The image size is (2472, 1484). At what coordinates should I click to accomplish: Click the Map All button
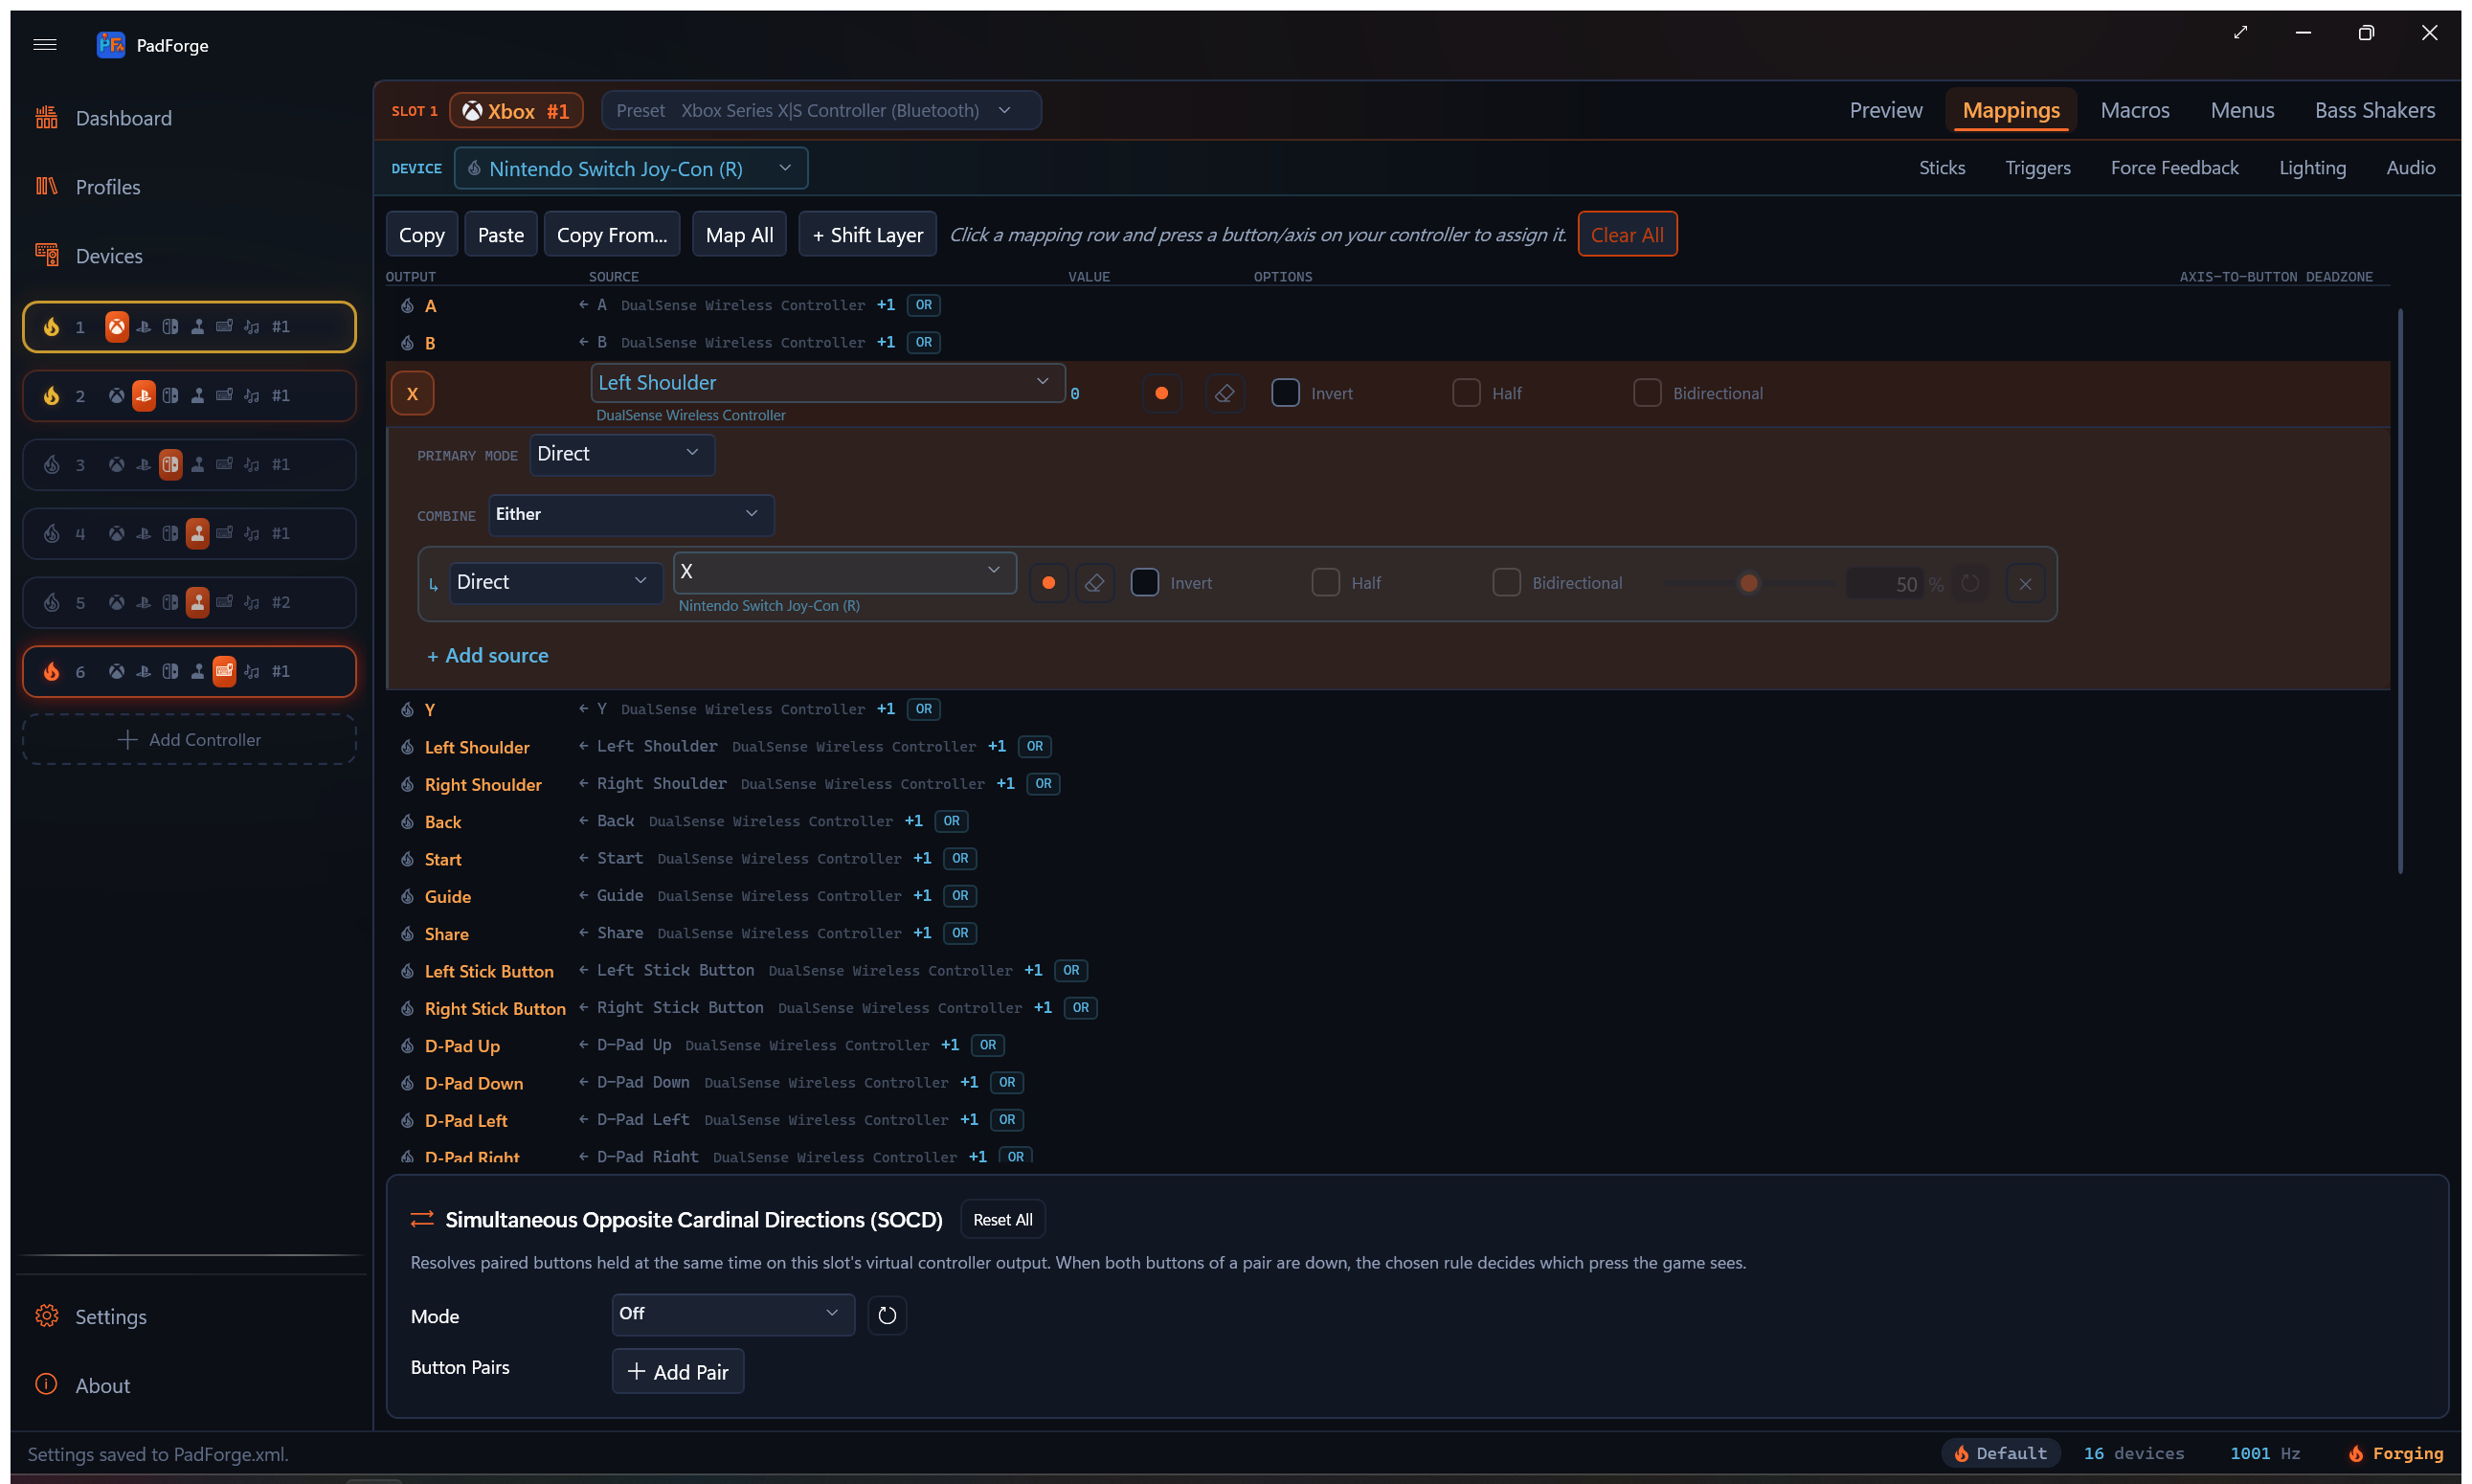pos(739,235)
